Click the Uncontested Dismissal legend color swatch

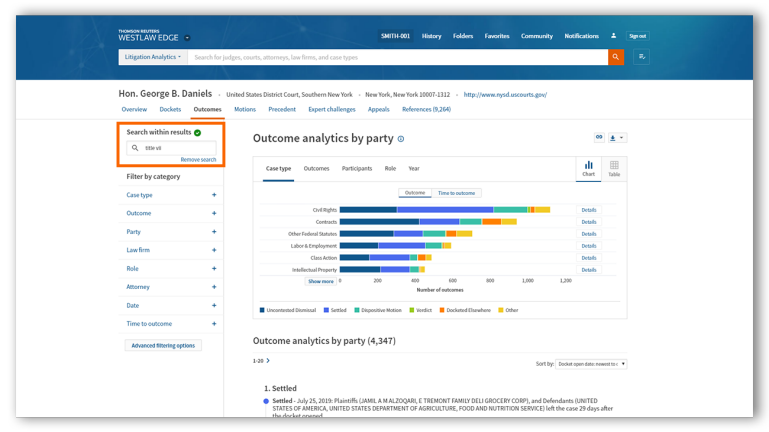tap(262, 310)
